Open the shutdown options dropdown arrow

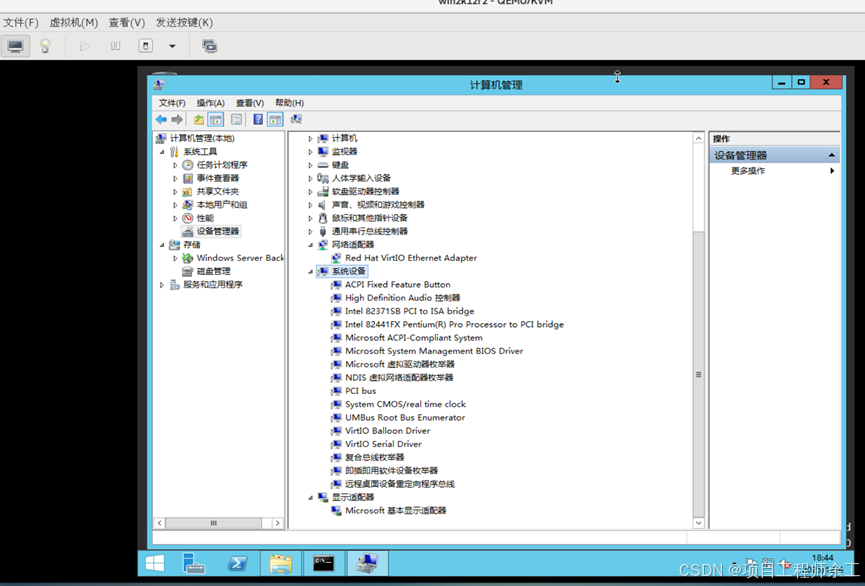pos(172,46)
